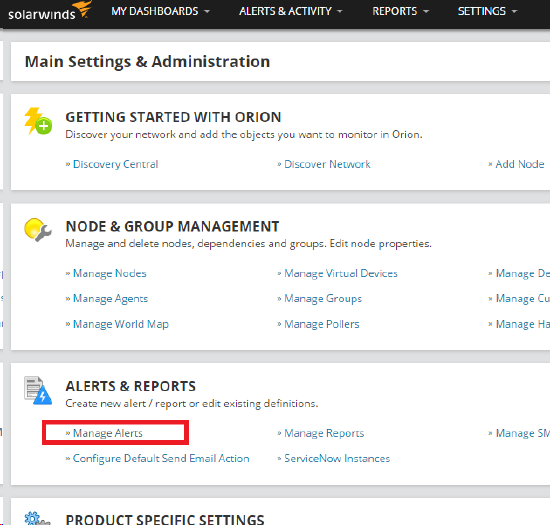Open the Discovery Central link
550x525 pixels.
[x=115, y=164]
